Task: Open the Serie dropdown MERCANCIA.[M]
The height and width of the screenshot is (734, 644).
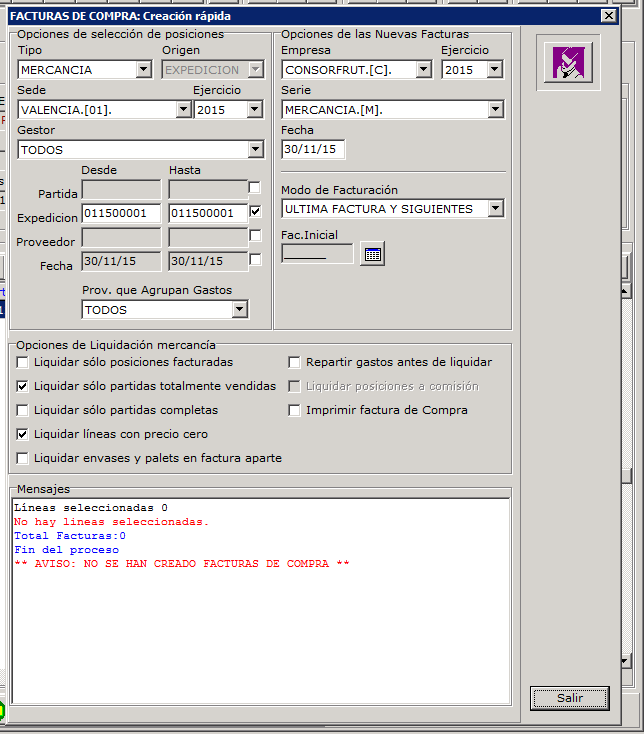Action: click(495, 110)
